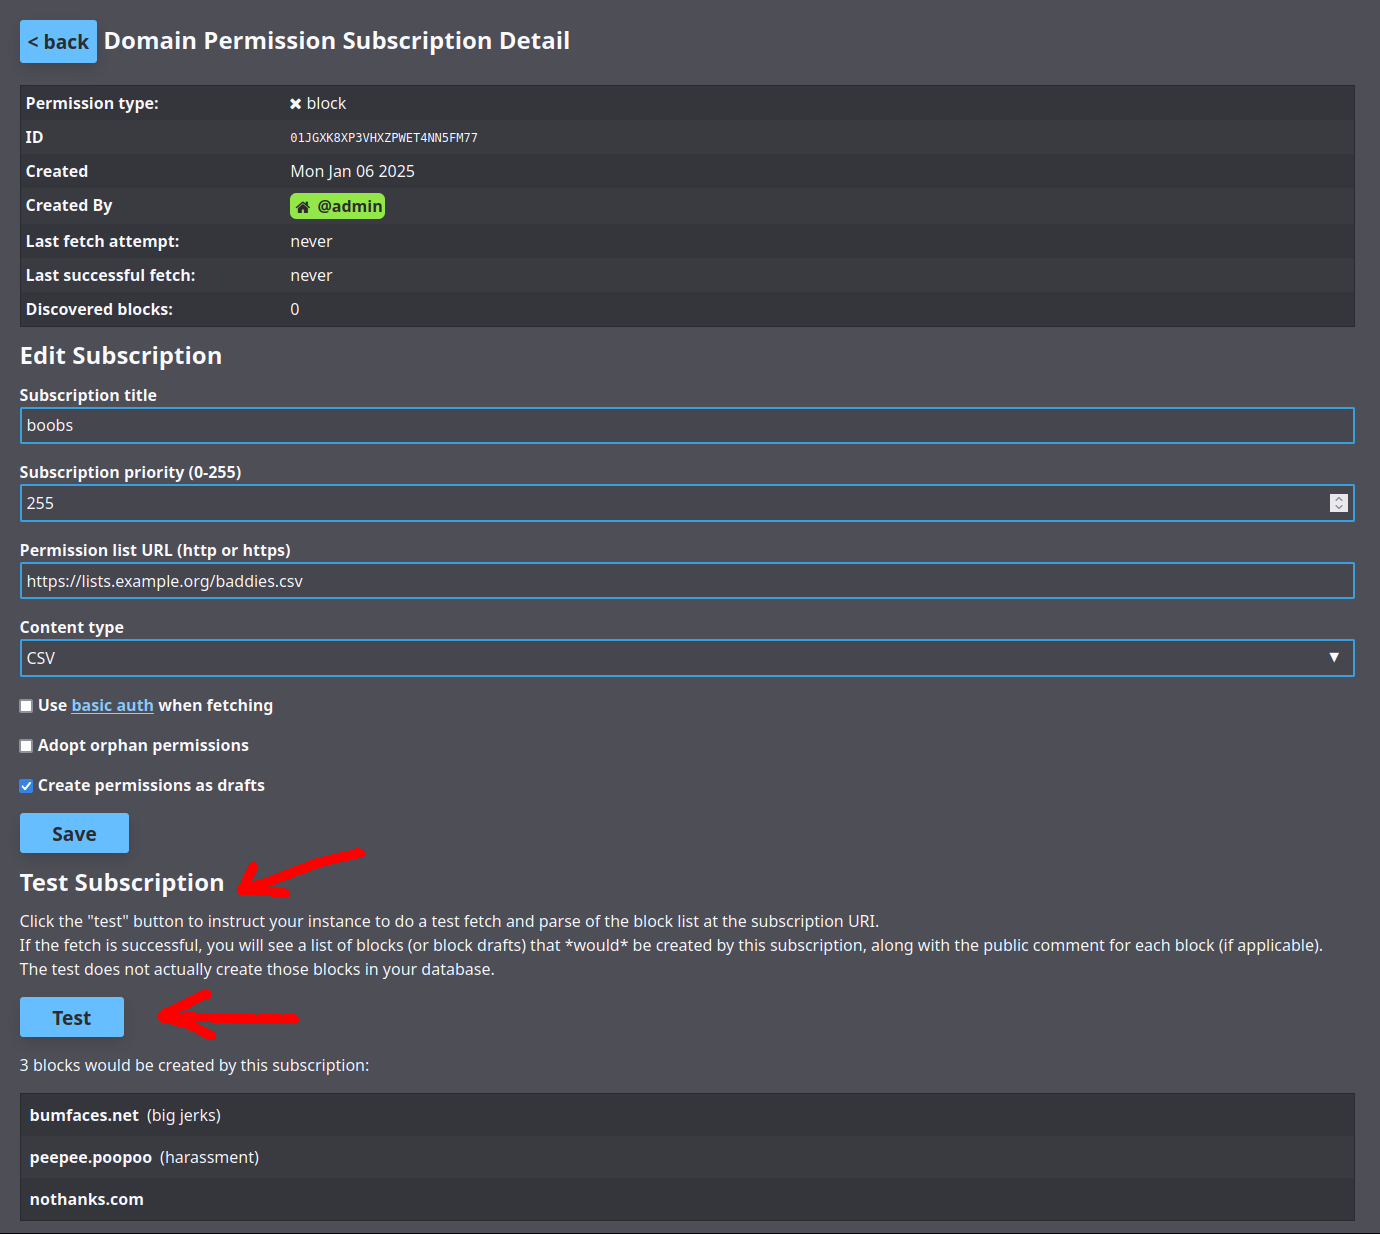The width and height of the screenshot is (1380, 1234).
Task: Click the Permission list URL field
Action: (686, 581)
